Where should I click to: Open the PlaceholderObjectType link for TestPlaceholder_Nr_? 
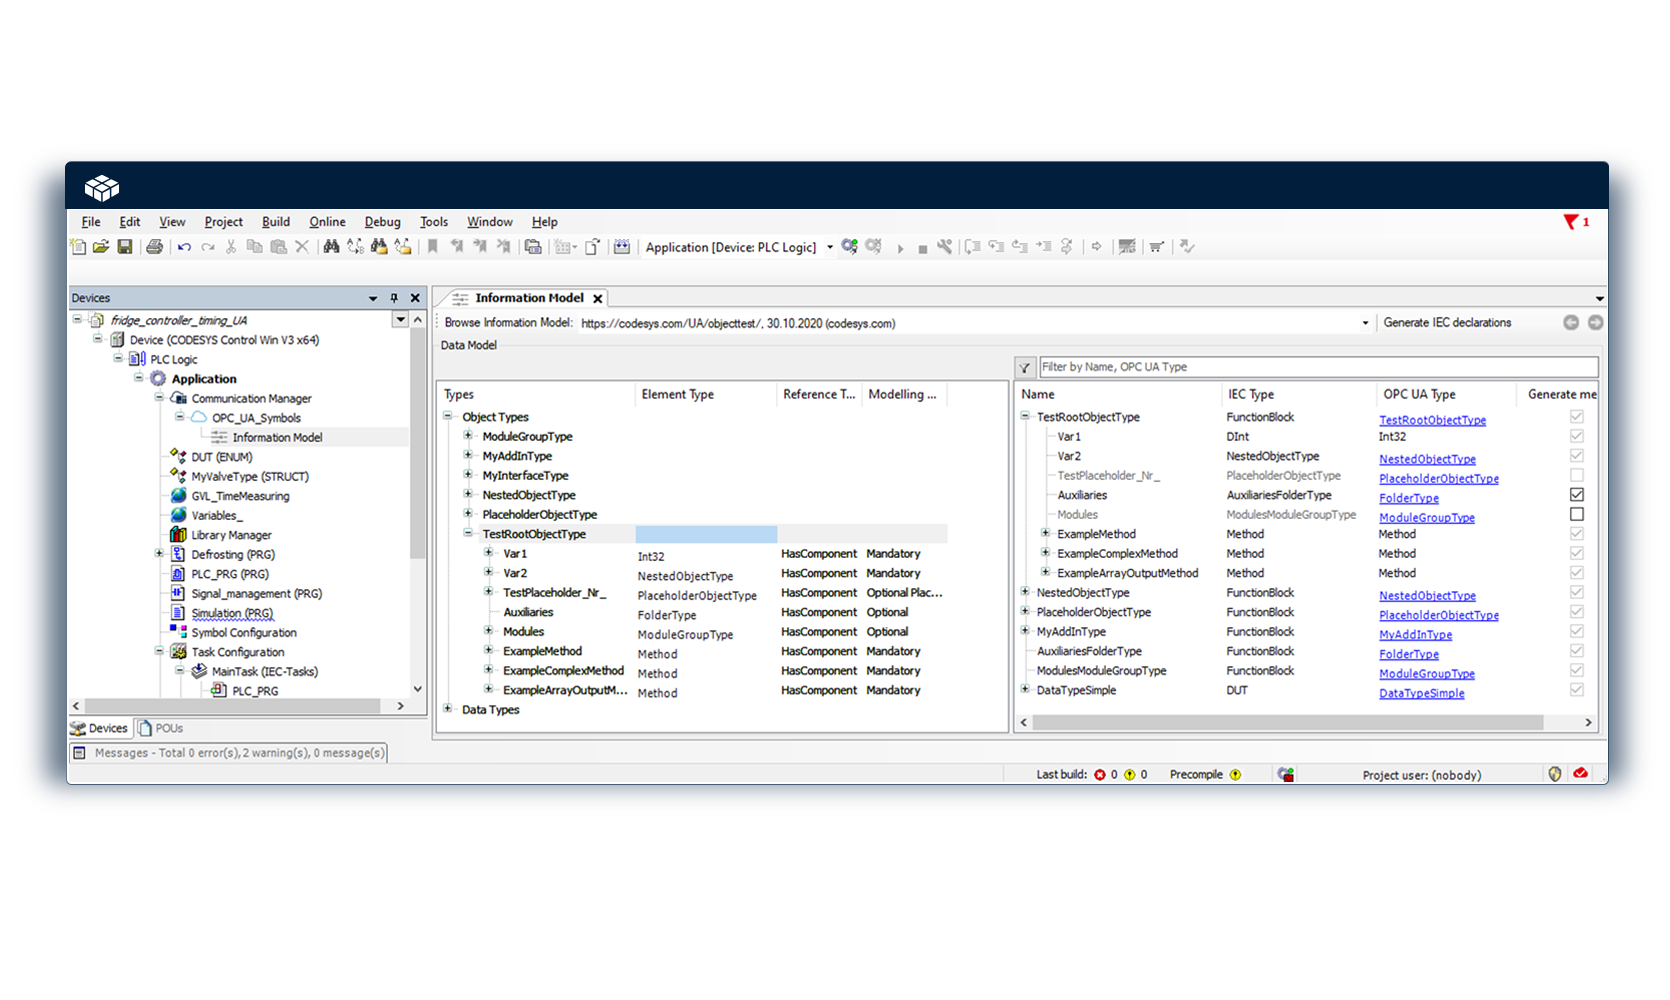(x=1438, y=479)
